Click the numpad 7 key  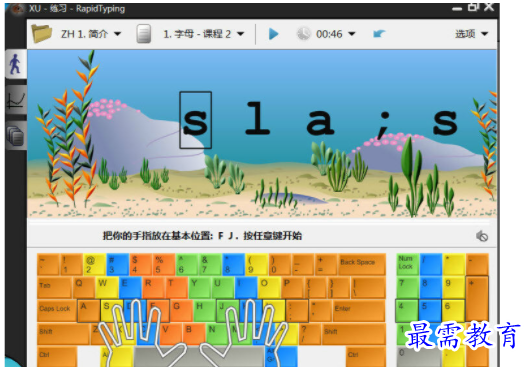coord(407,287)
